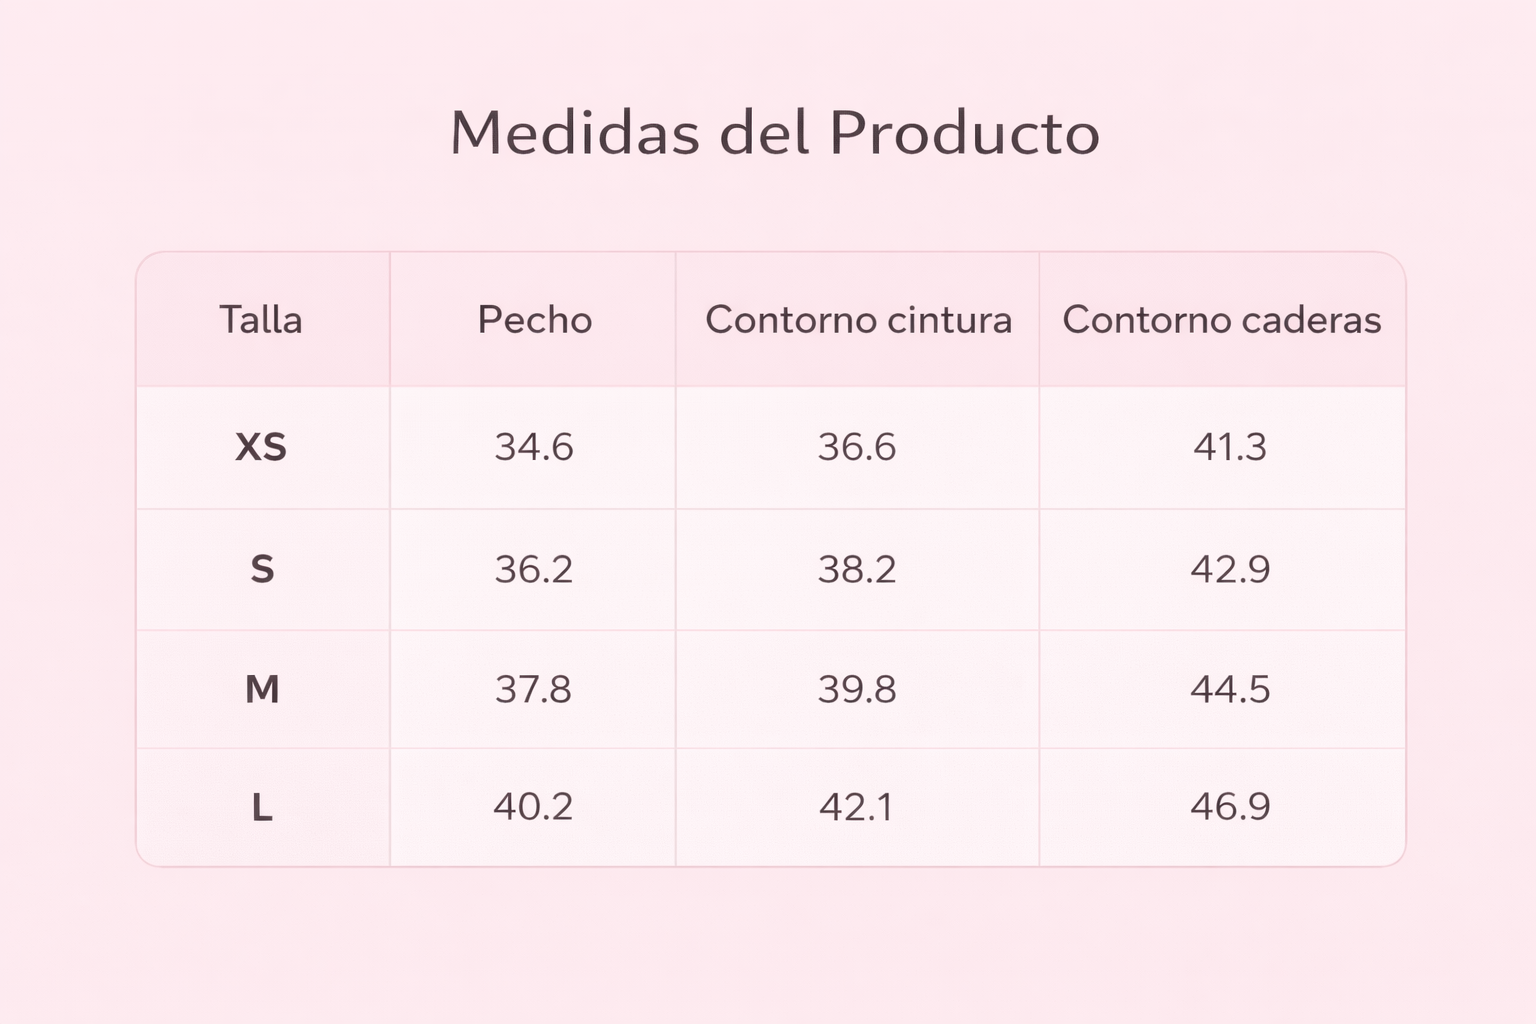Click the S cintura value 38.2

click(x=857, y=569)
